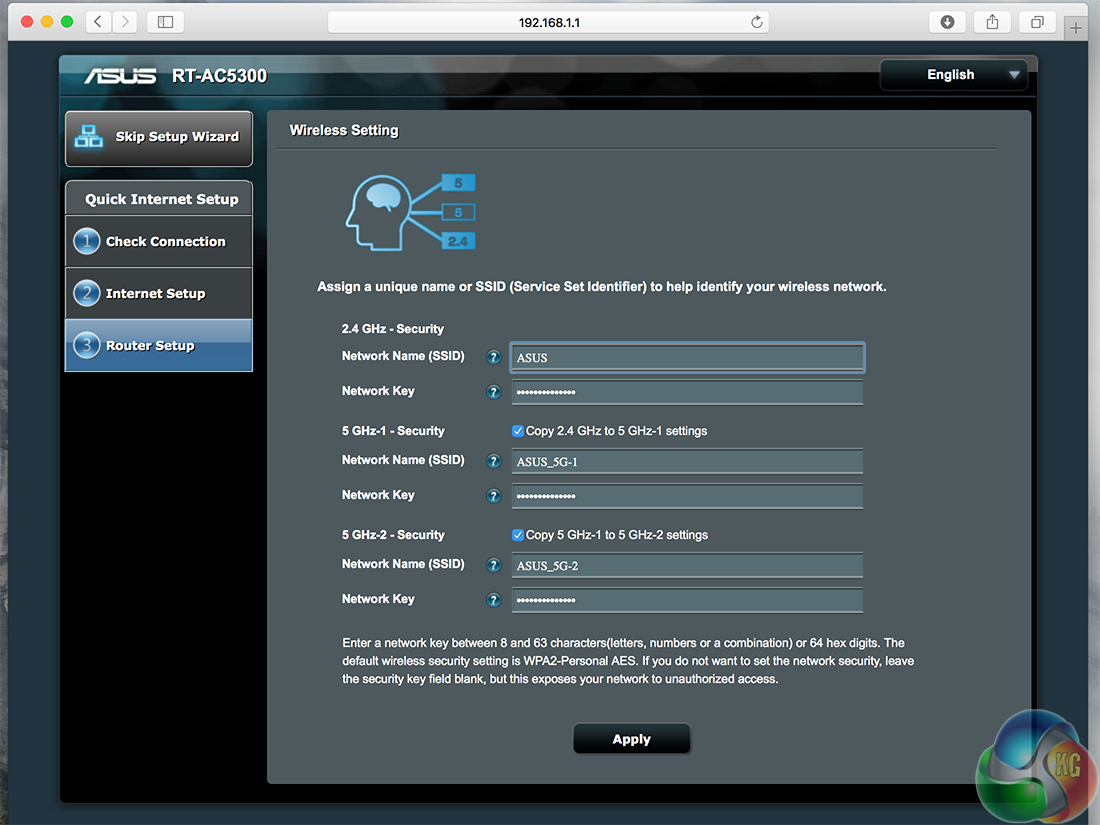Open the Safari share icon
The height and width of the screenshot is (825, 1100).
click(992, 22)
